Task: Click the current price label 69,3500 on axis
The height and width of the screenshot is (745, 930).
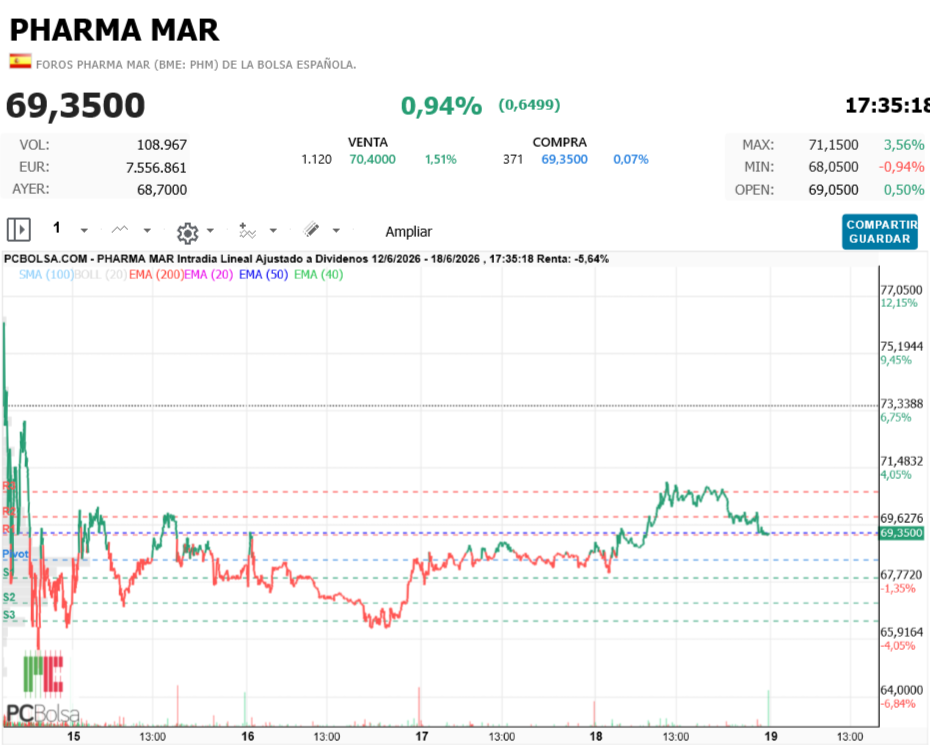Action: pyautogui.click(x=901, y=533)
